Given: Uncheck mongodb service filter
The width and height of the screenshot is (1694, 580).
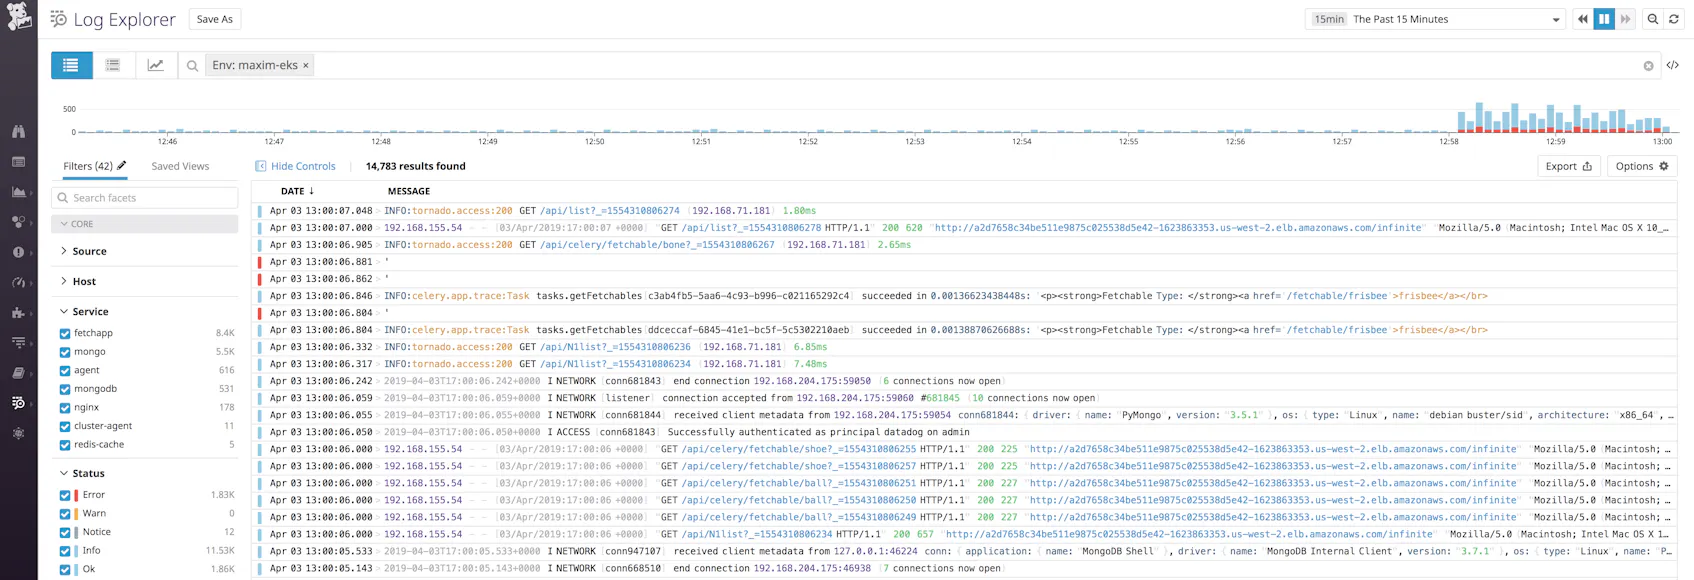Looking at the screenshot, I should point(65,389).
